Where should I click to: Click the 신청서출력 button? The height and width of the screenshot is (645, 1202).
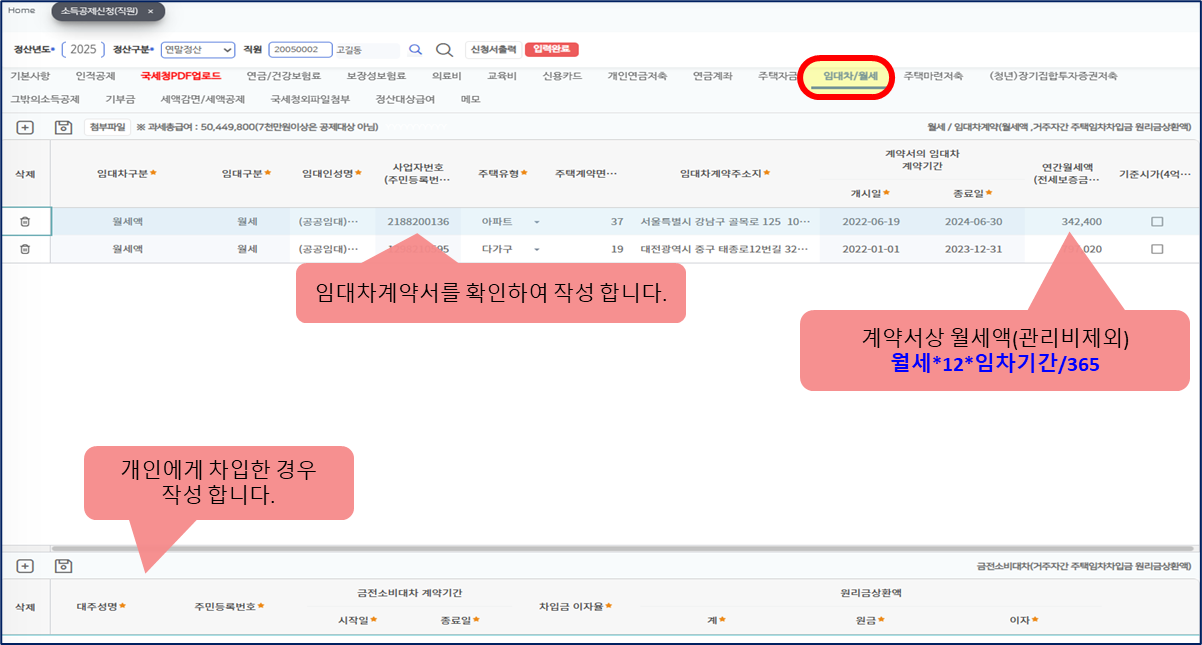click(x=493, y=49)
